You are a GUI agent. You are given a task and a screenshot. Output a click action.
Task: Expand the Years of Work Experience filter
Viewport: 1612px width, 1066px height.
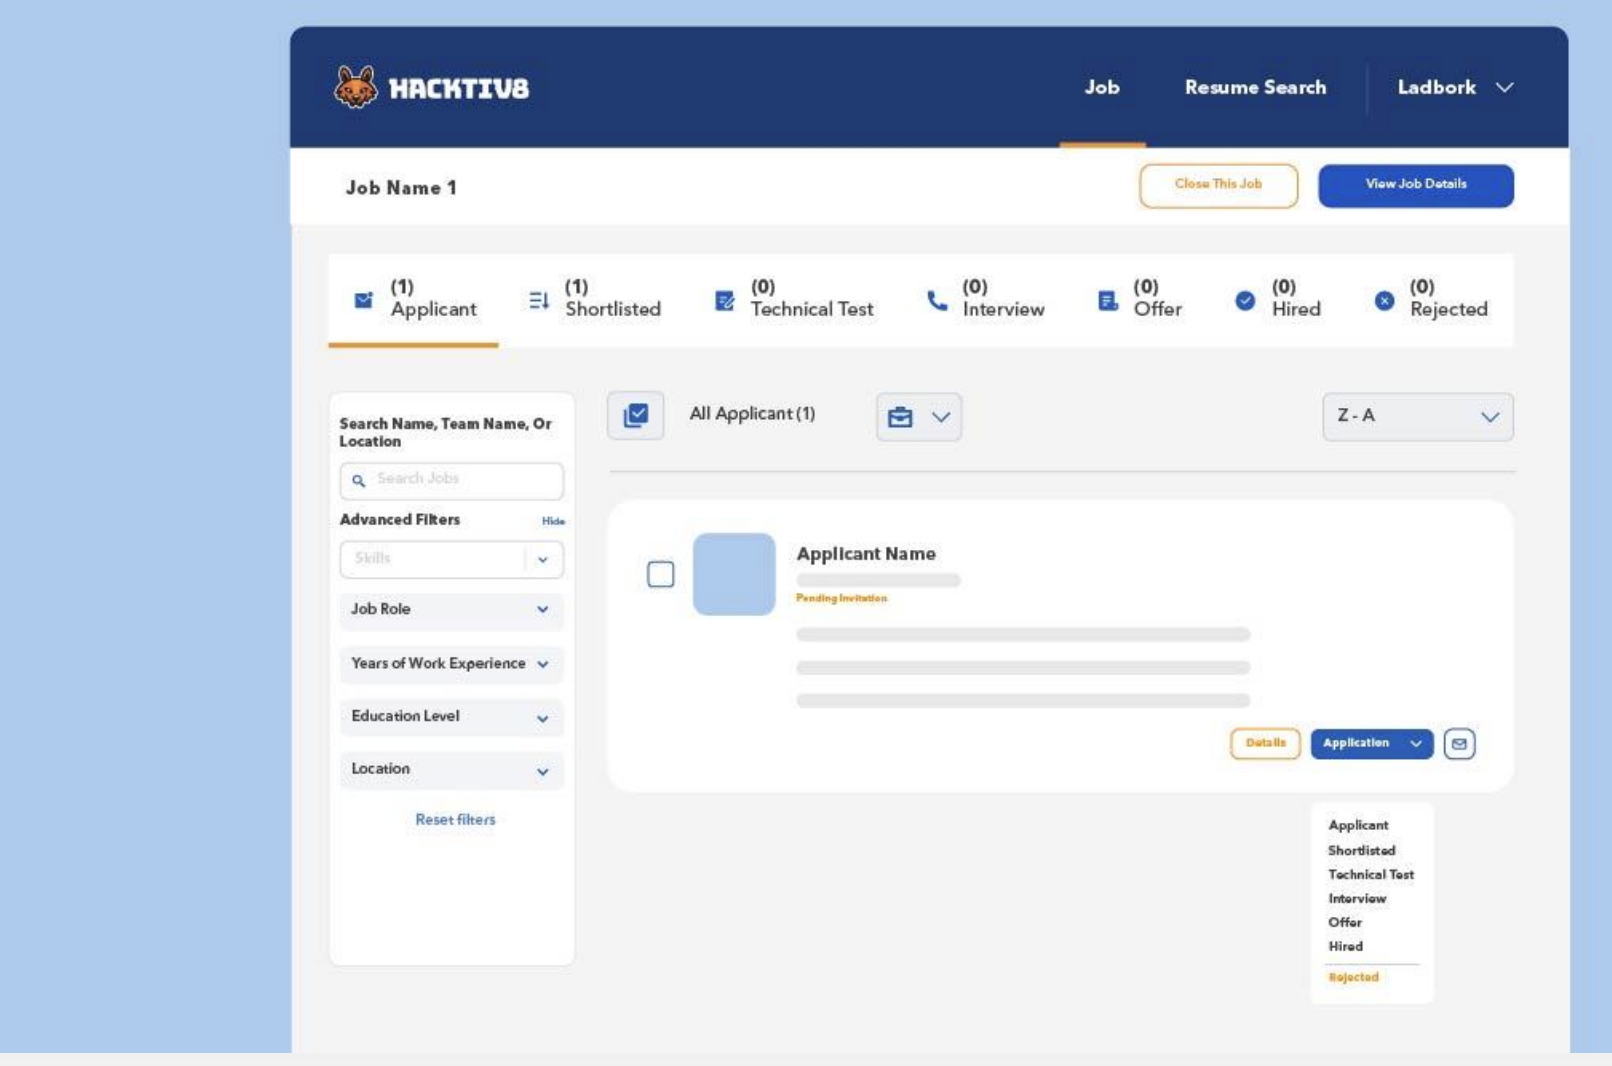point(451,664)
